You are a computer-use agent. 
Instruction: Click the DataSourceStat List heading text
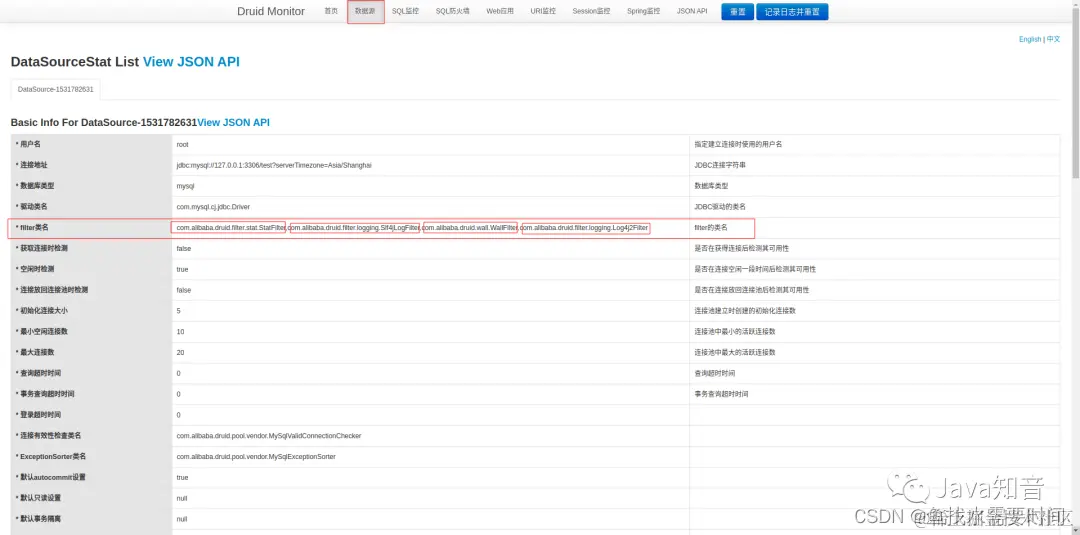tap(75, 62)
